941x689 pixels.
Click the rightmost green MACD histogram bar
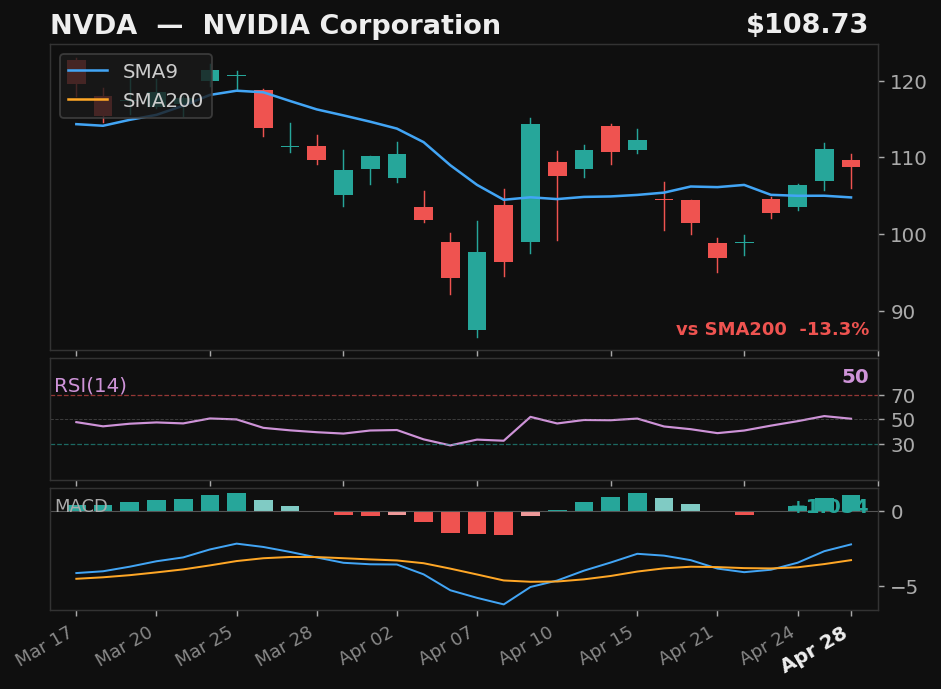(x=851, y=503)
